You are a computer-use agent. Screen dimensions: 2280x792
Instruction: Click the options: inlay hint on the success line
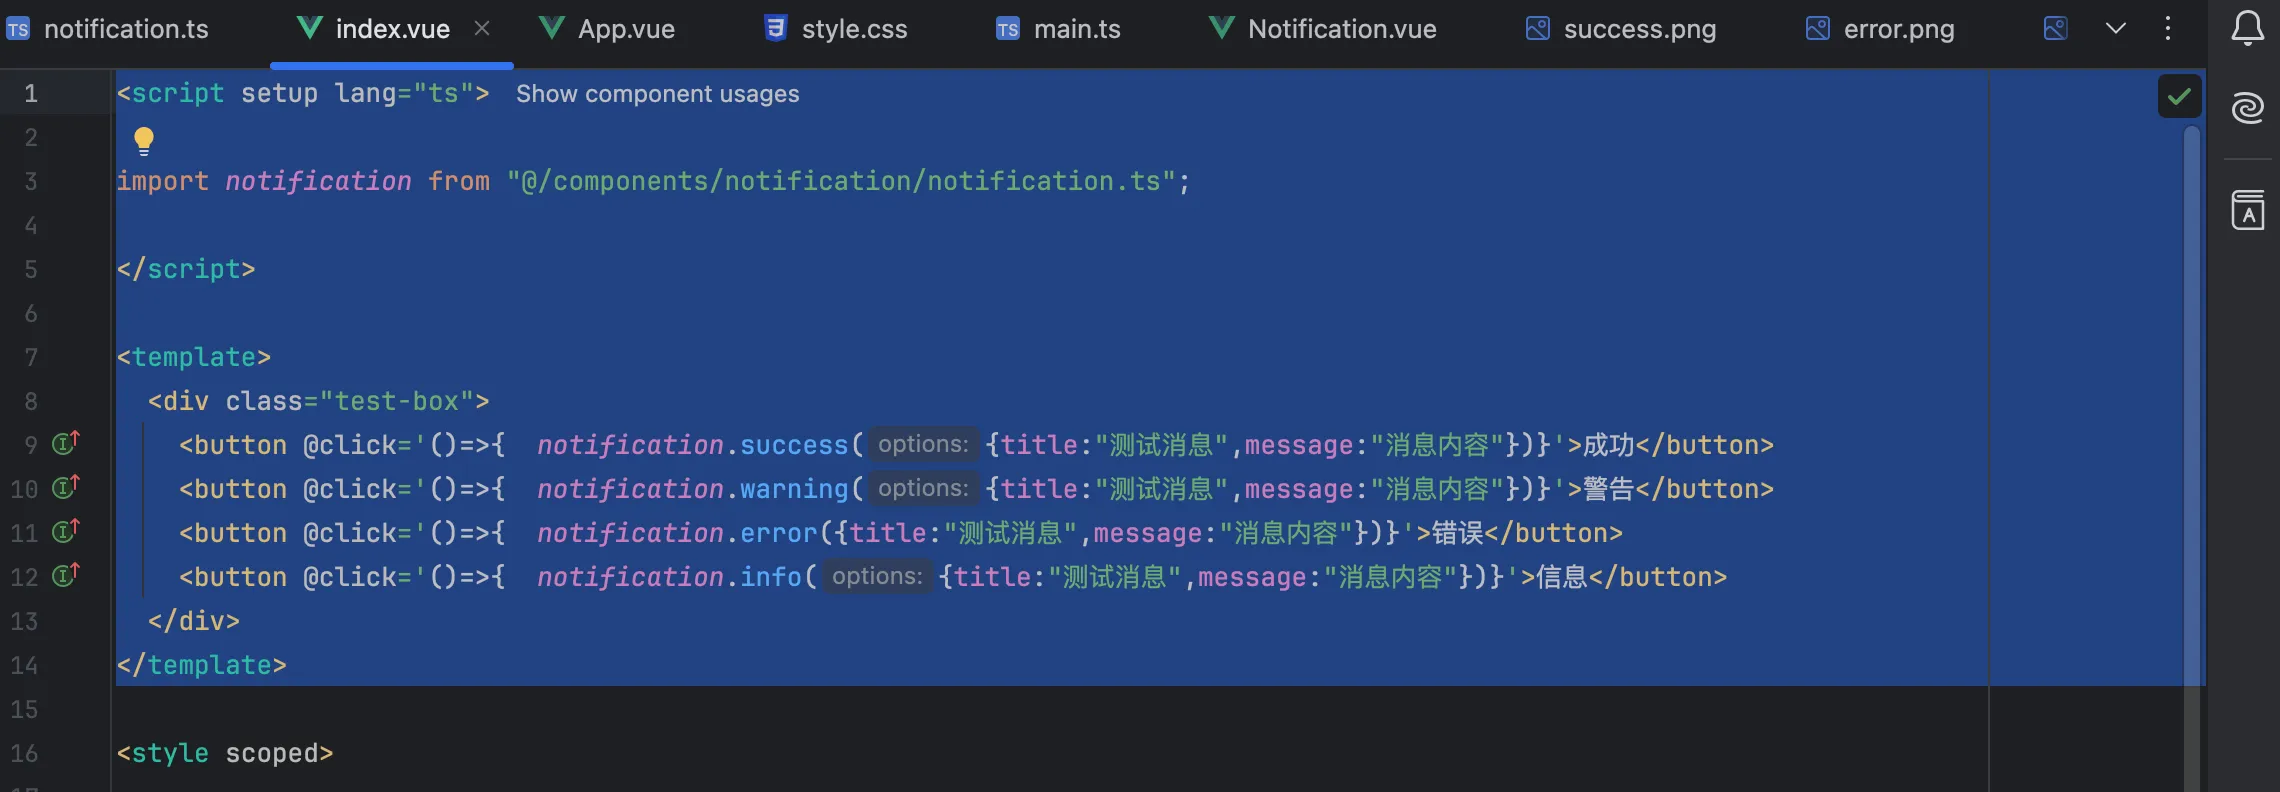[923, 444]
